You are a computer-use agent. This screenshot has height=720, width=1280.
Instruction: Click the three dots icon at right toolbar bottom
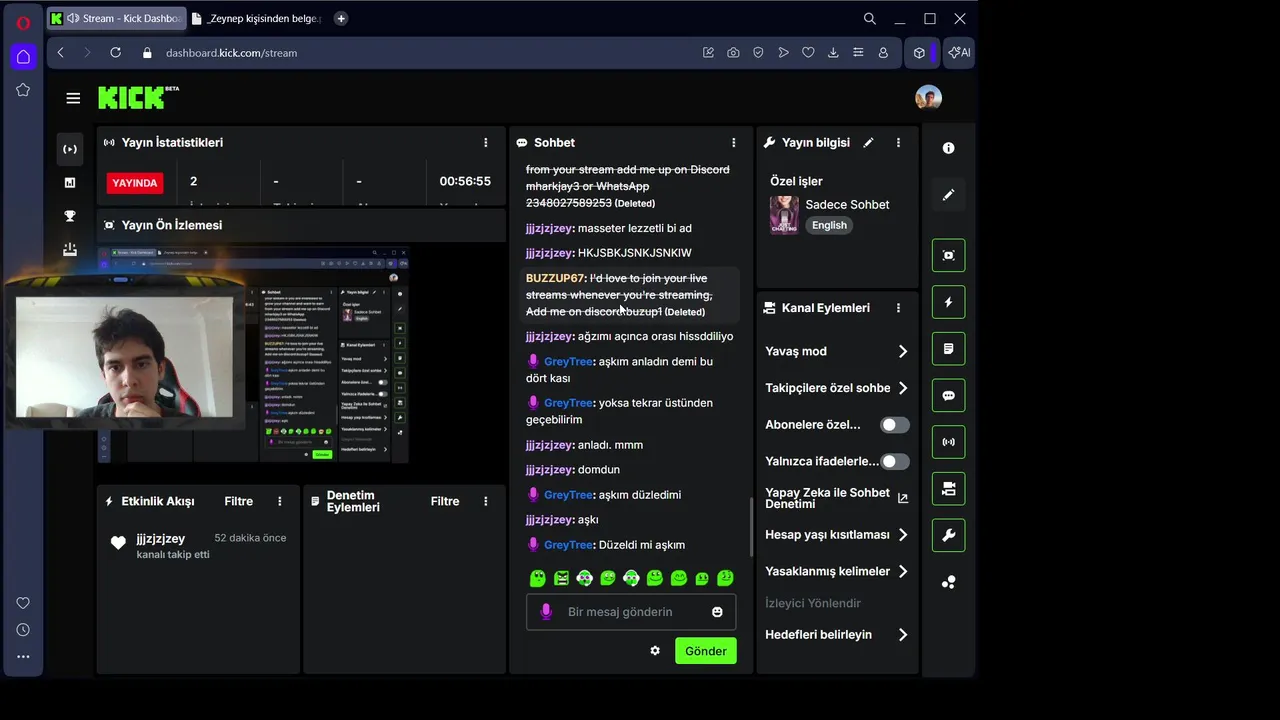(948, 582)
